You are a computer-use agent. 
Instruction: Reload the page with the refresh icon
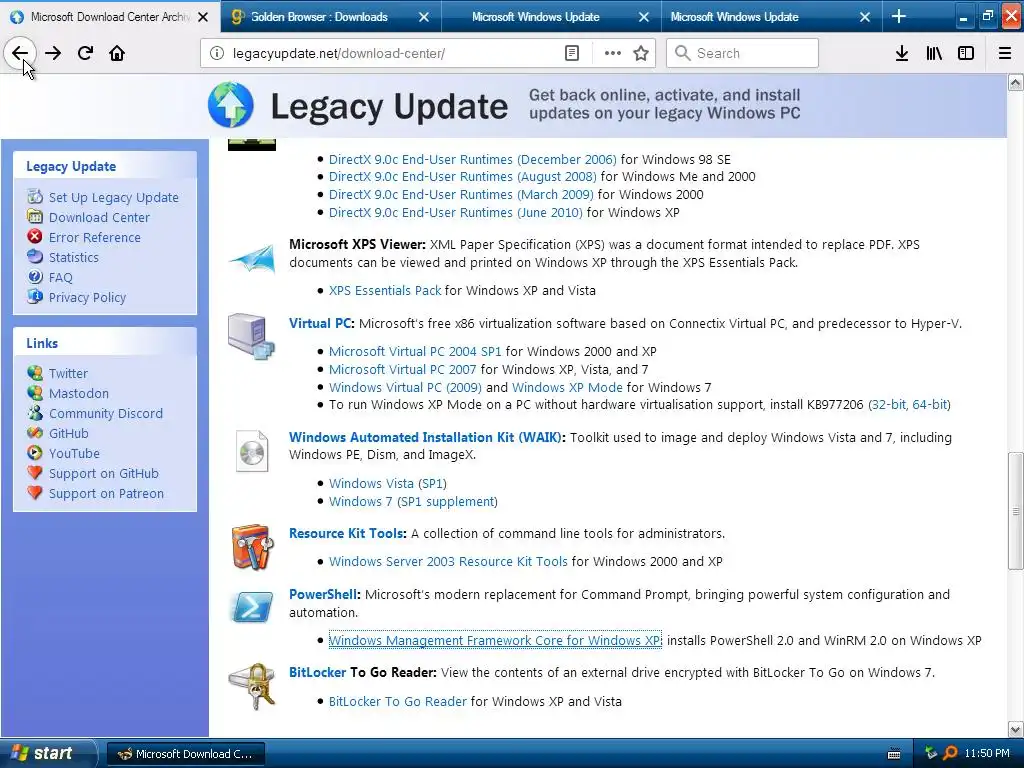coord(85,54)
